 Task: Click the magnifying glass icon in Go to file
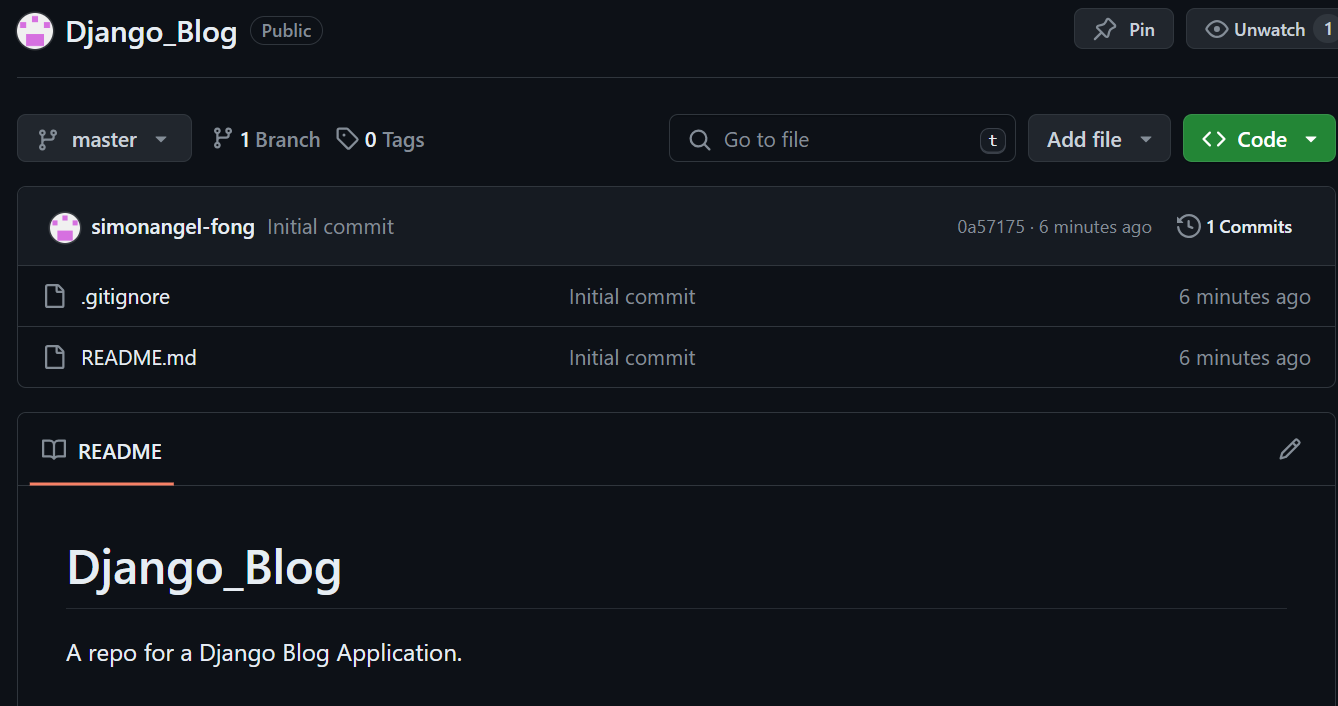pos(700,139)
